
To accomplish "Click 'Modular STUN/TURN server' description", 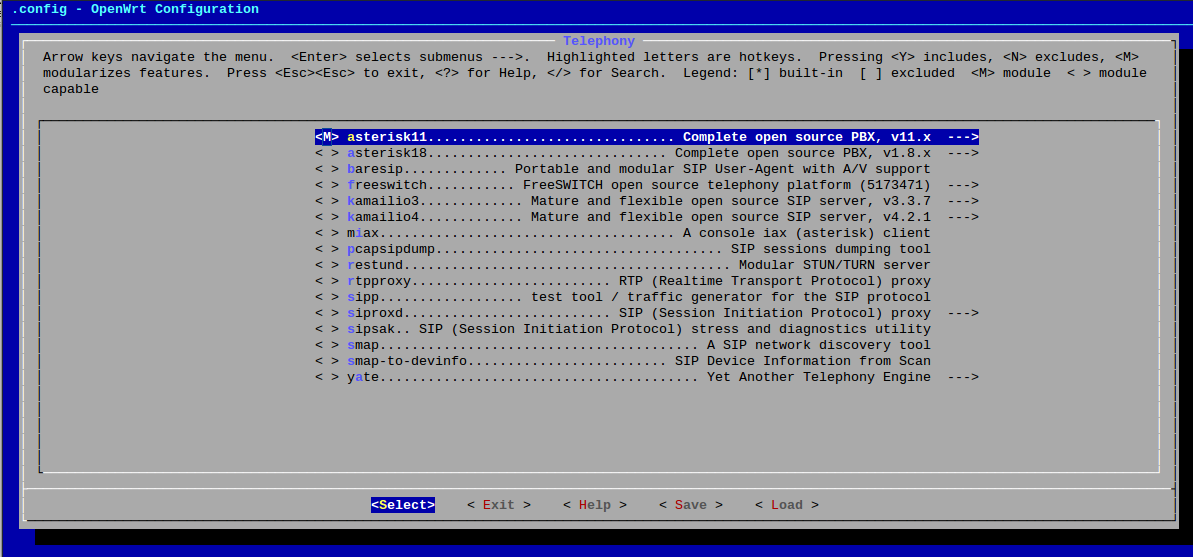I will pyautogui.click(x=835, y=265).
